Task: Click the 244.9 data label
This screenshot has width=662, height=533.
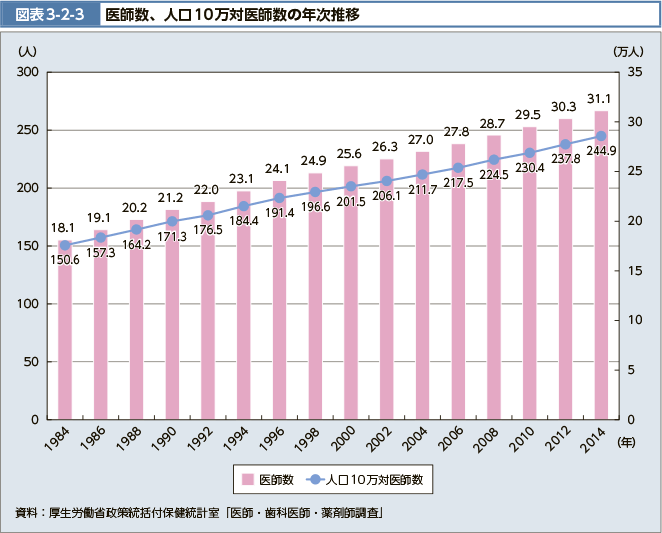Action: [x=601, y=151]
